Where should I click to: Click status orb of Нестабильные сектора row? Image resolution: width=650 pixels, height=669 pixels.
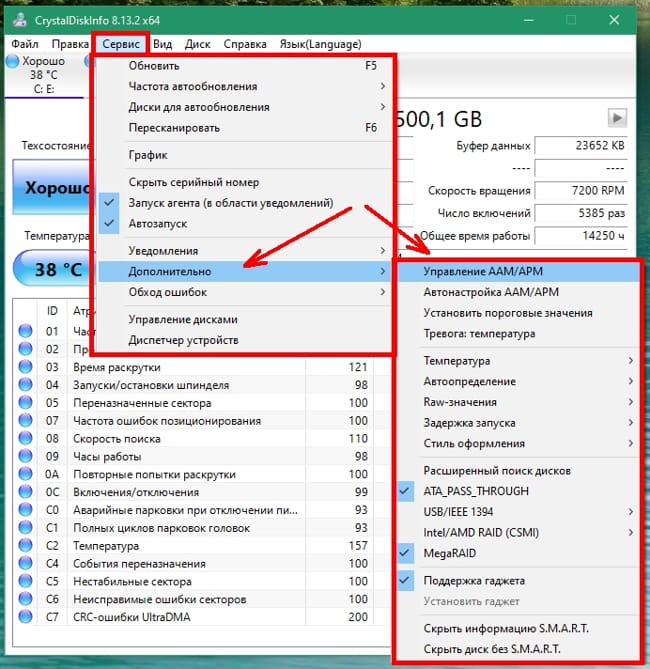[x=26, y=581]
